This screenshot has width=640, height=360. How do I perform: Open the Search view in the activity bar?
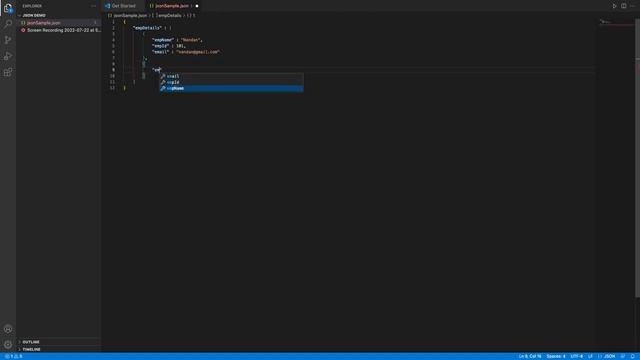8,23
